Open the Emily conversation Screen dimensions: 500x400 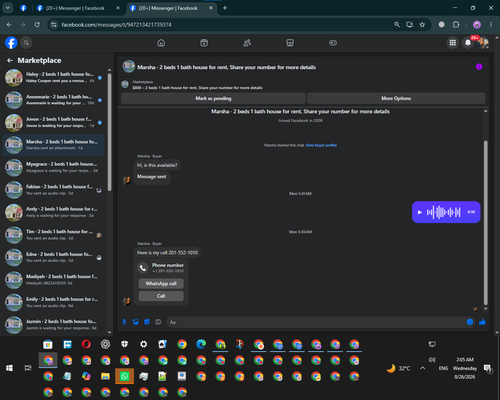point(53,302)
